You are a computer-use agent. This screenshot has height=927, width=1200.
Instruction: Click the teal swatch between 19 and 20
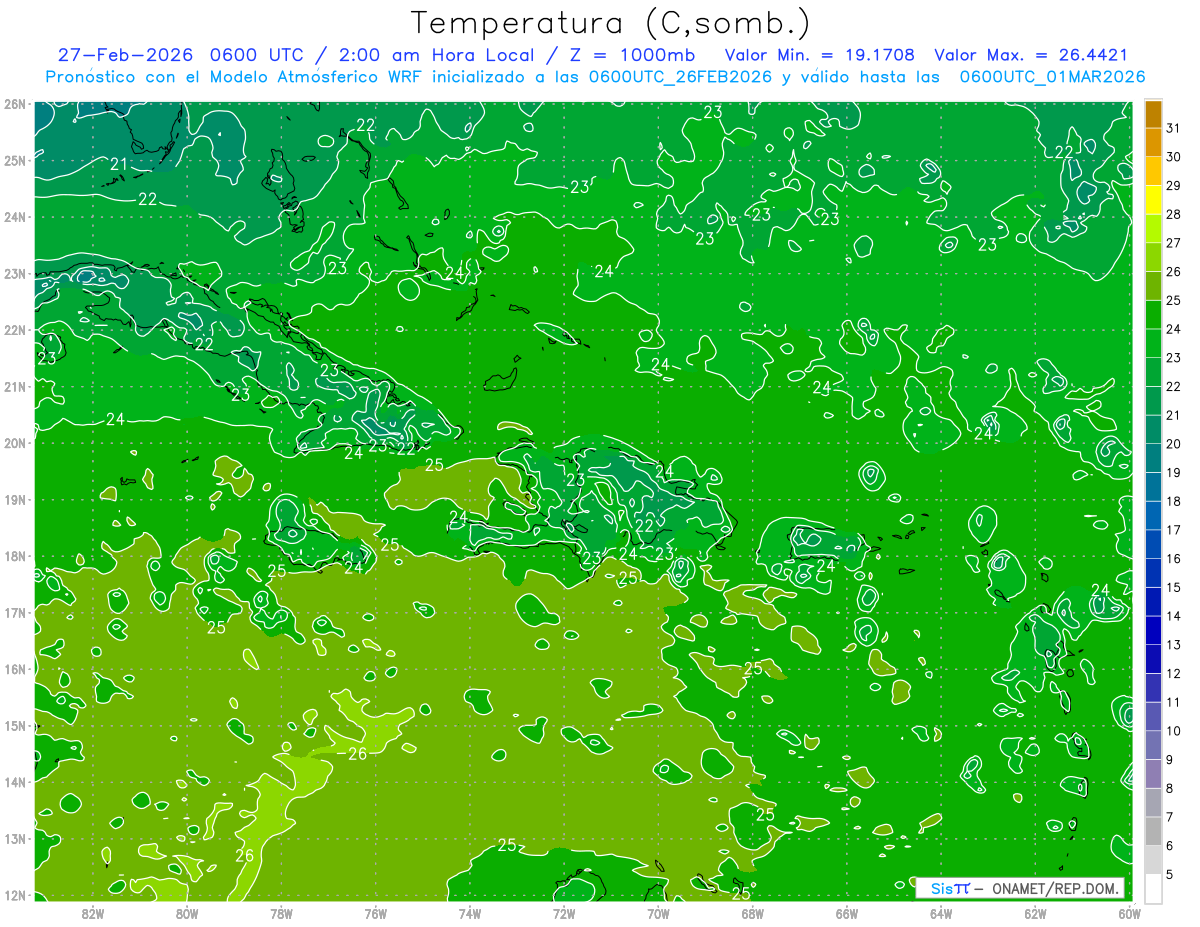pyautogui.click(x=1152, y=459)
